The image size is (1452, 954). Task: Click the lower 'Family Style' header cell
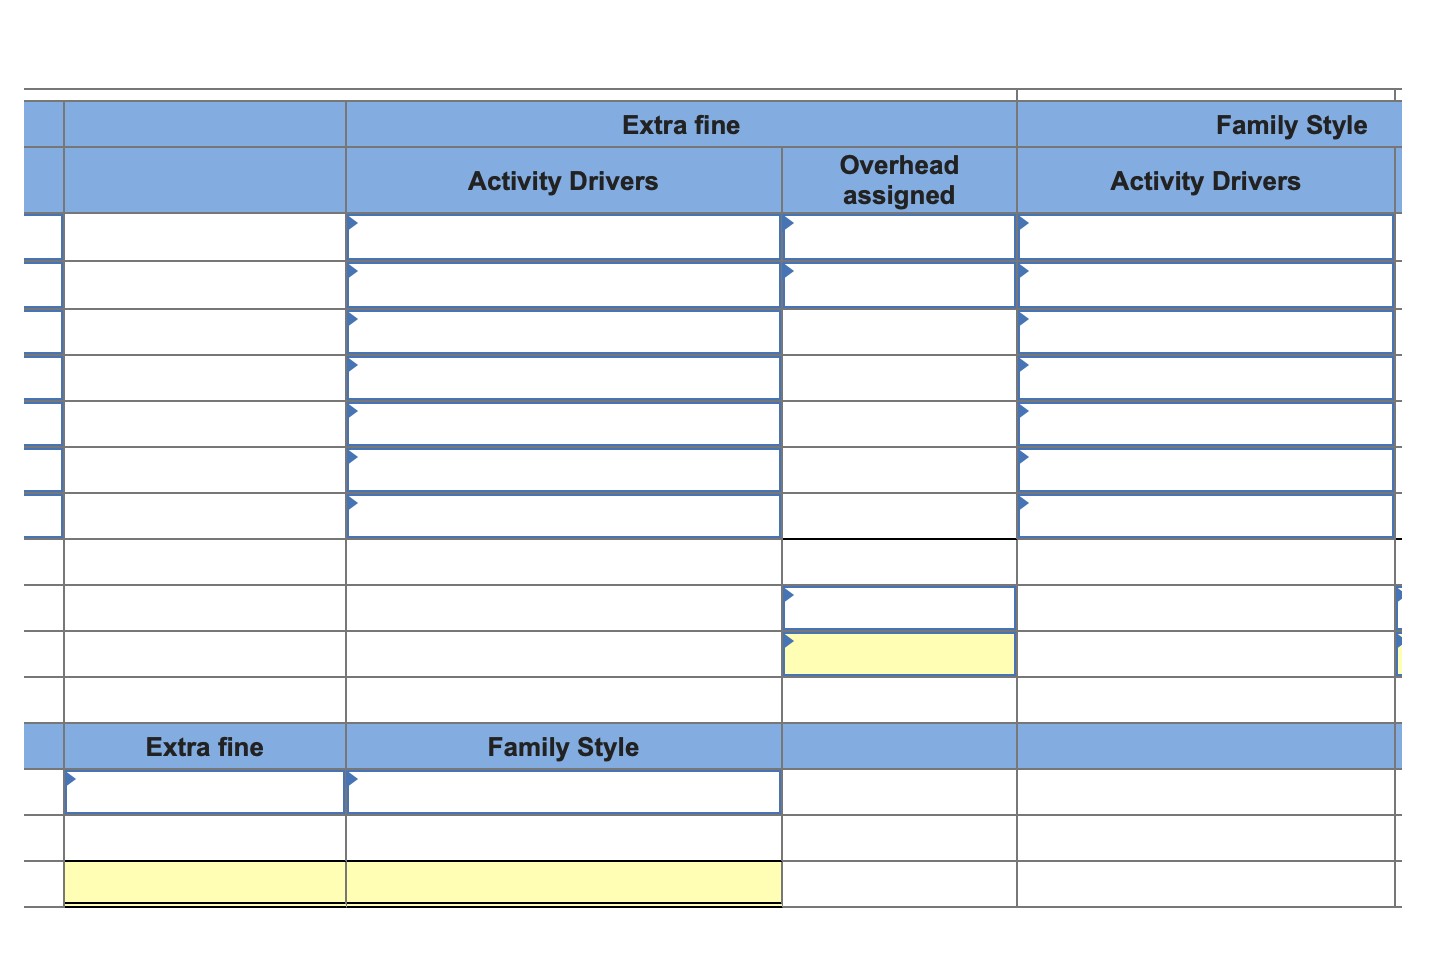563,747
